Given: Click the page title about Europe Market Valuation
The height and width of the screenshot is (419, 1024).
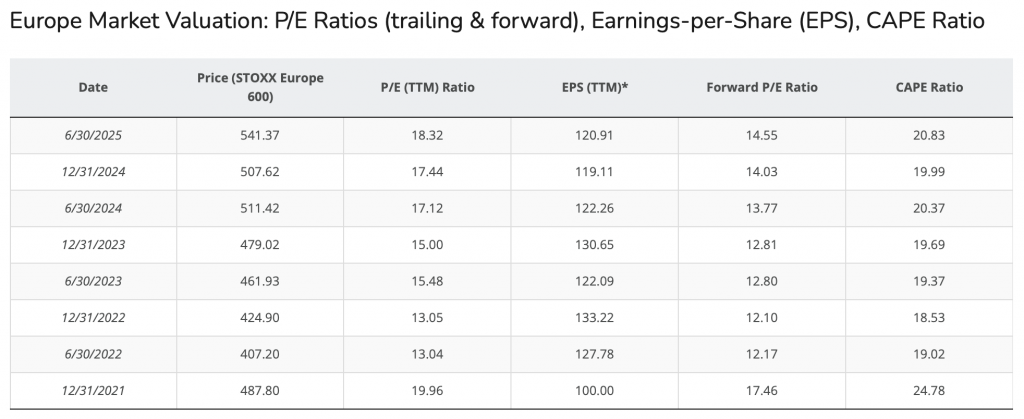Looking at the screenshot, I should point(497,21).
